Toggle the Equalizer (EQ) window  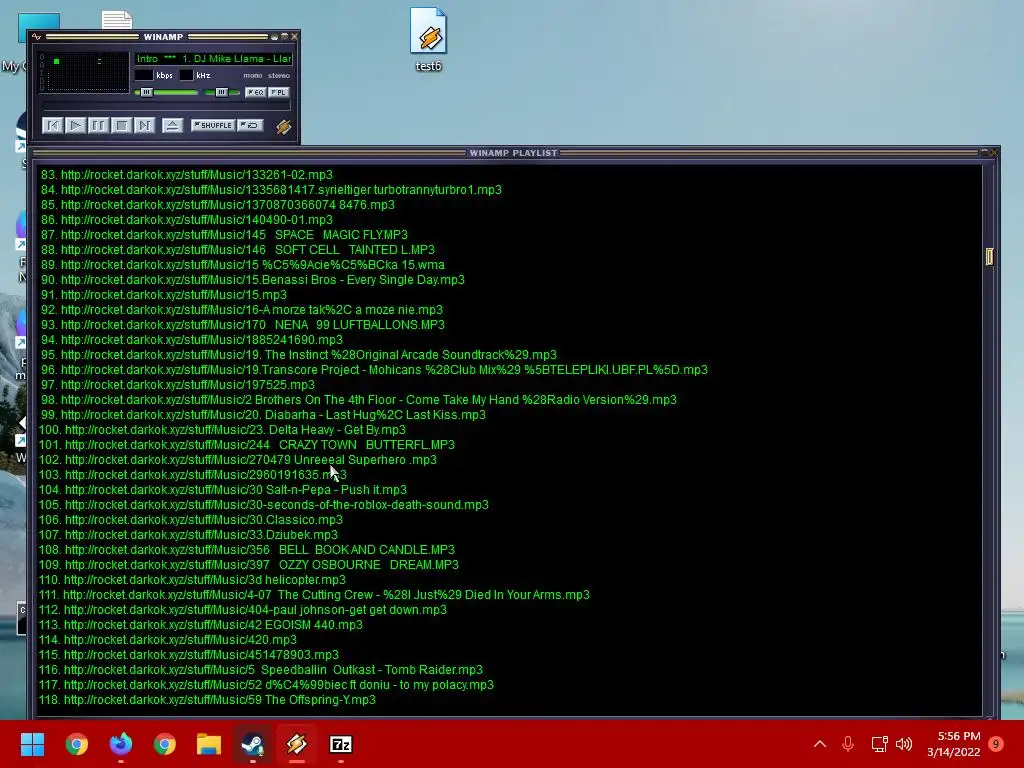coord(255,92)
